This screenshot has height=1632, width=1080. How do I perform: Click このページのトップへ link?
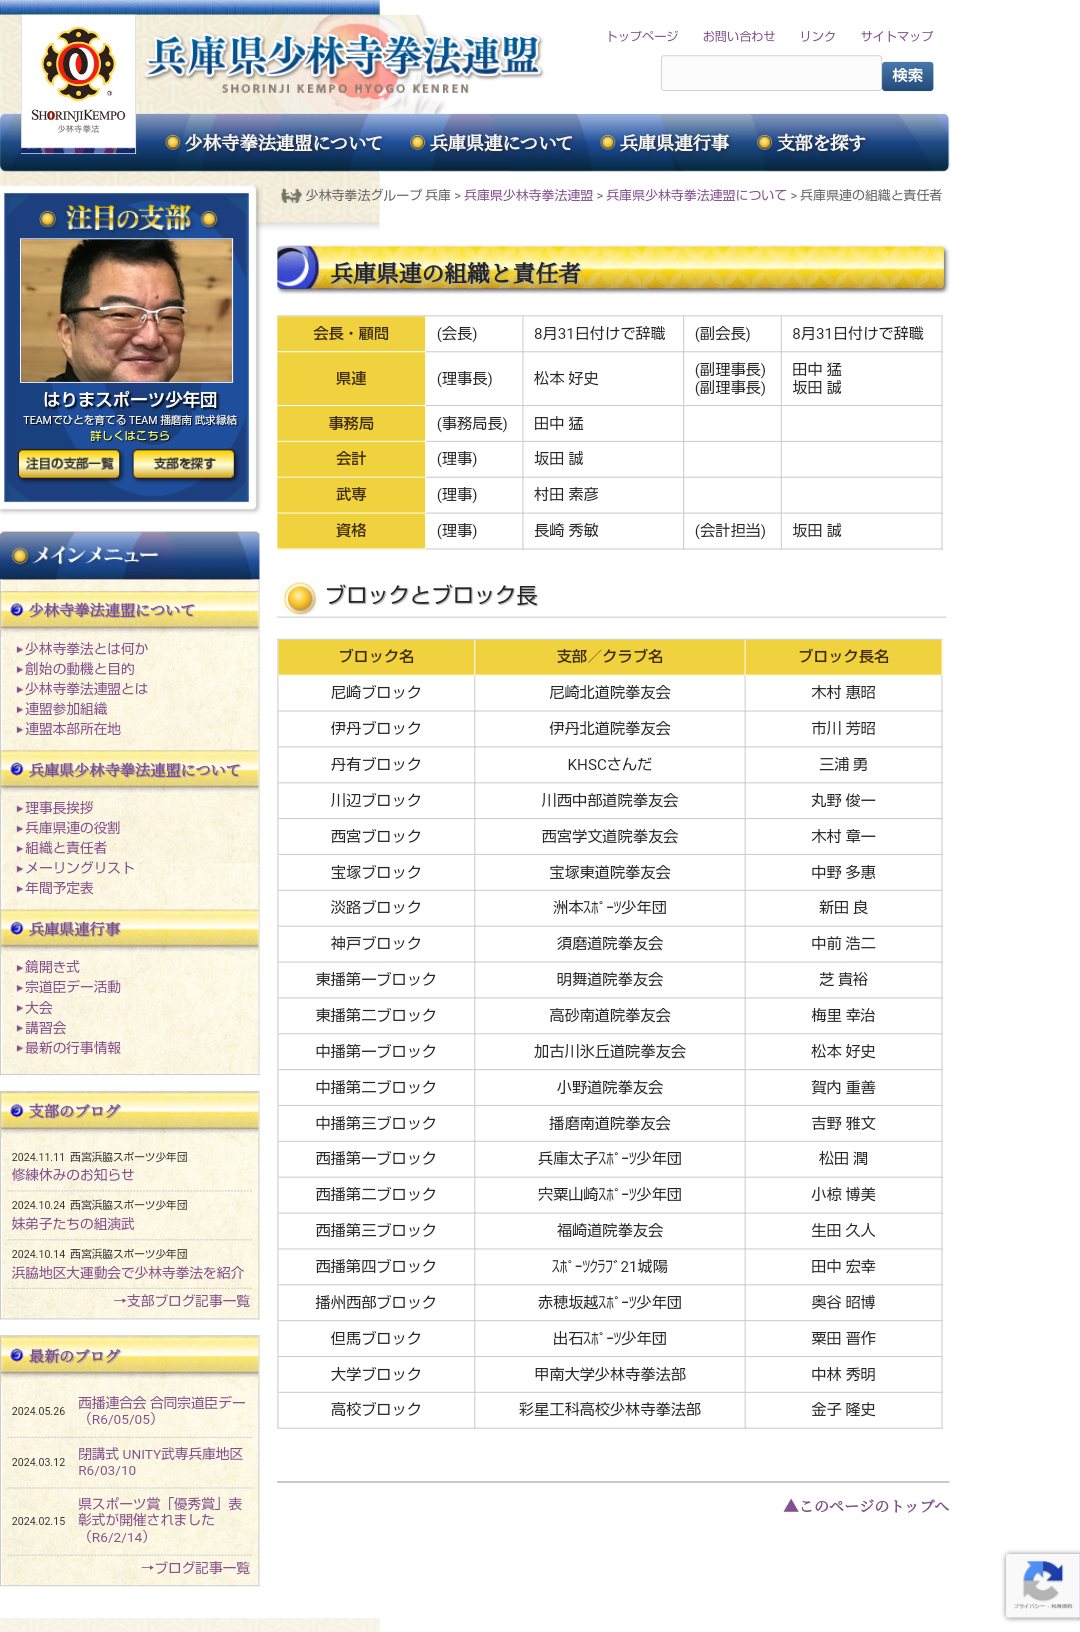click(866, 1506)
